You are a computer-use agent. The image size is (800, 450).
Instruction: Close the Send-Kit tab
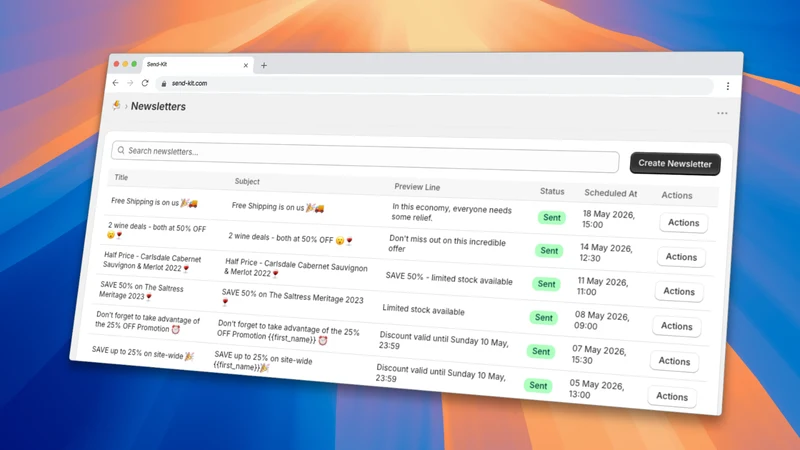[245, 65]
